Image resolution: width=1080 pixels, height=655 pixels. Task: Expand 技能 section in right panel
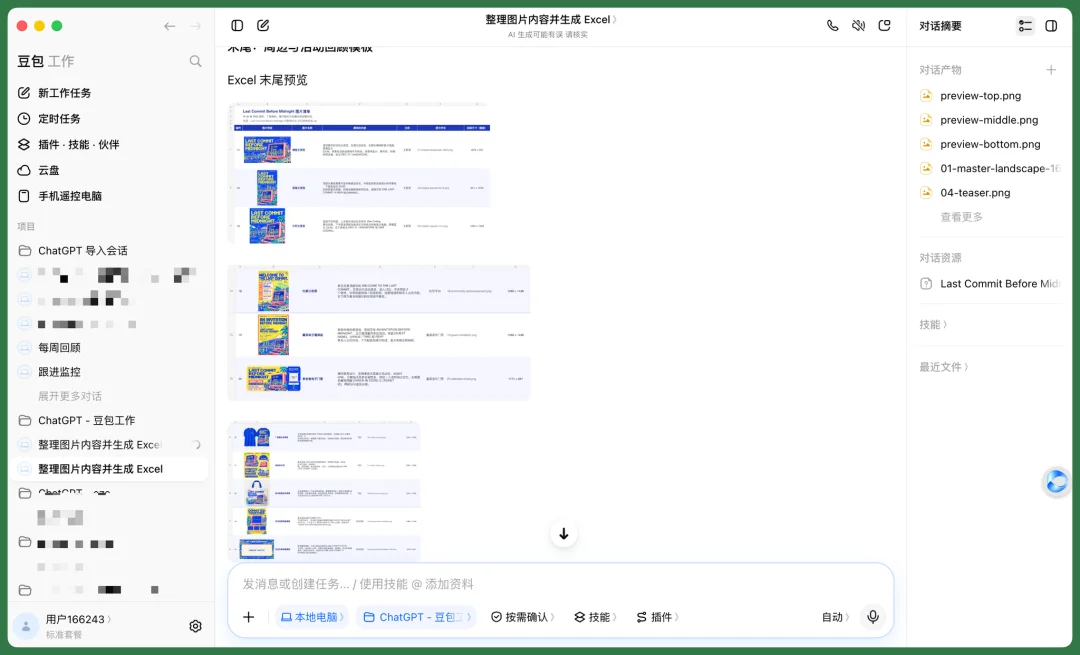coord(933,324)
